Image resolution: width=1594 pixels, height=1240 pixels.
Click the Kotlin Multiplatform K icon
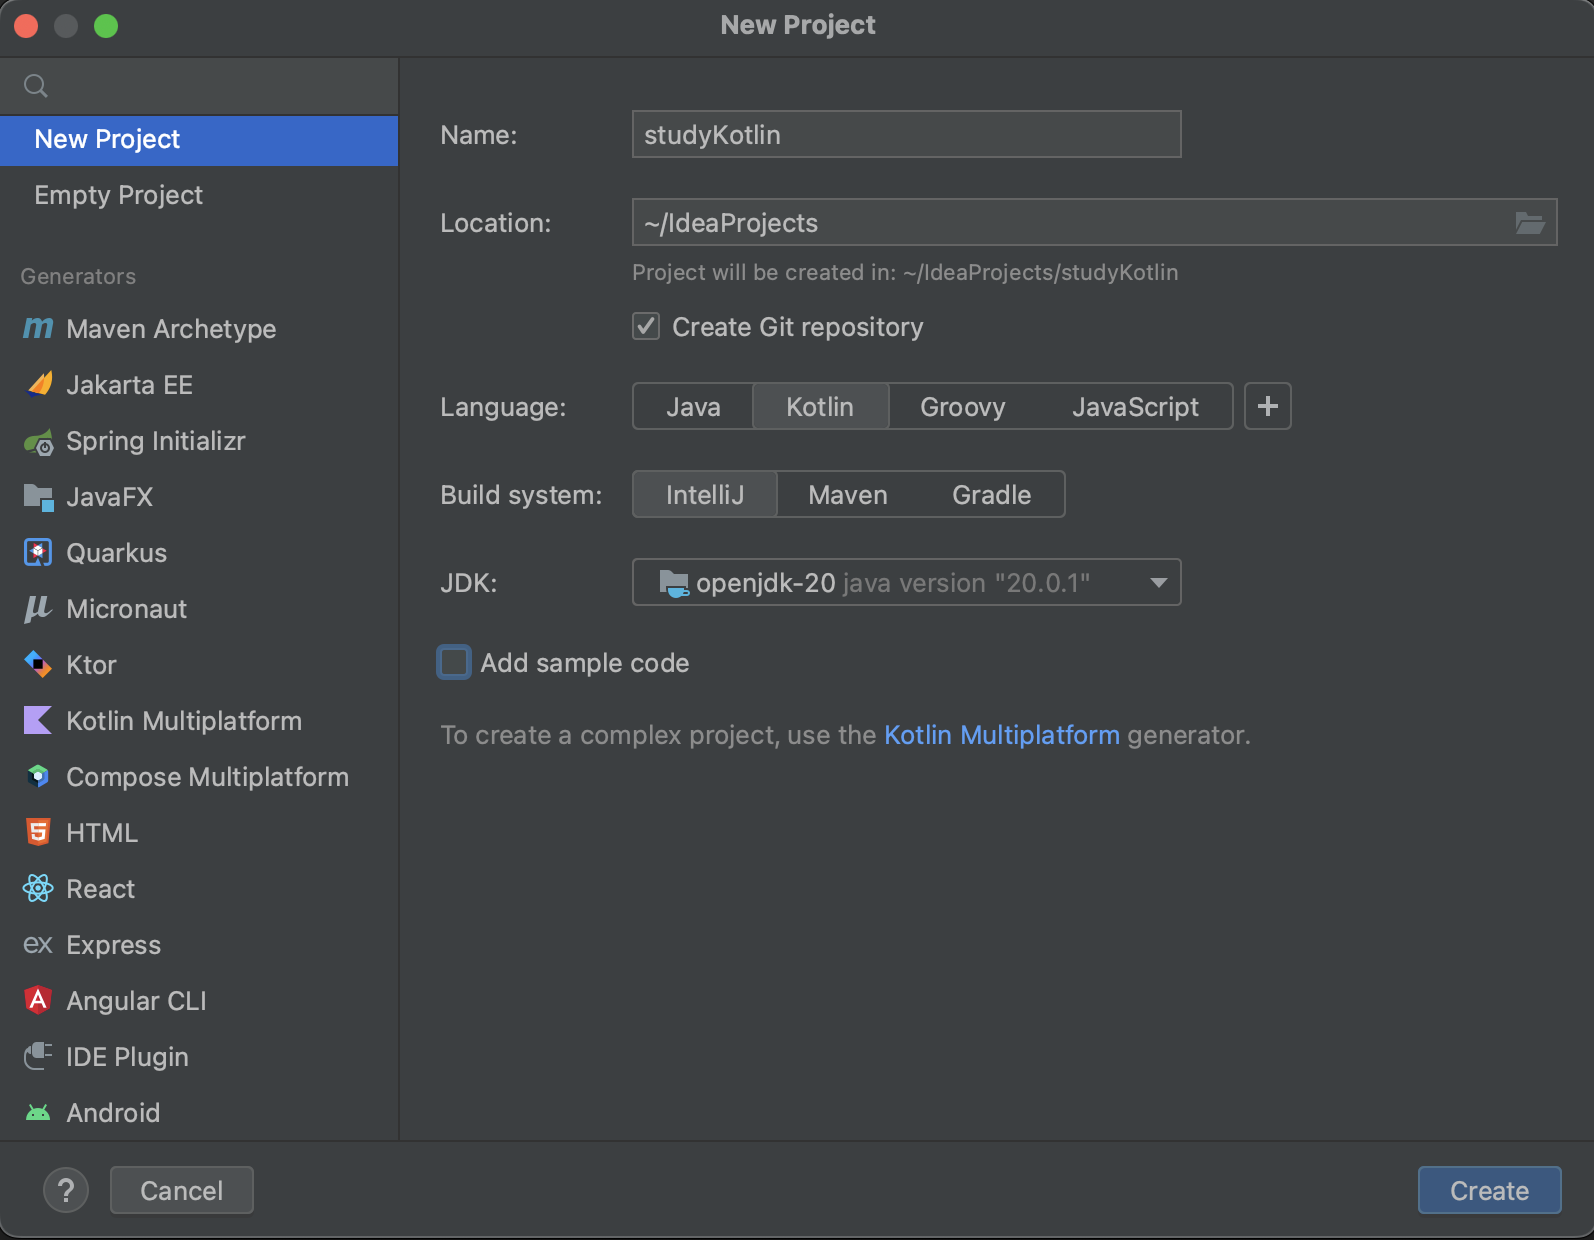click(38, 720)
